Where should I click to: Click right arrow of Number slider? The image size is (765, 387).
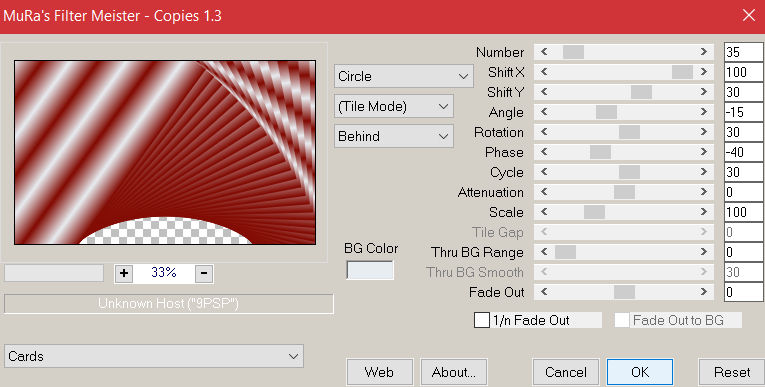[704, 52]
